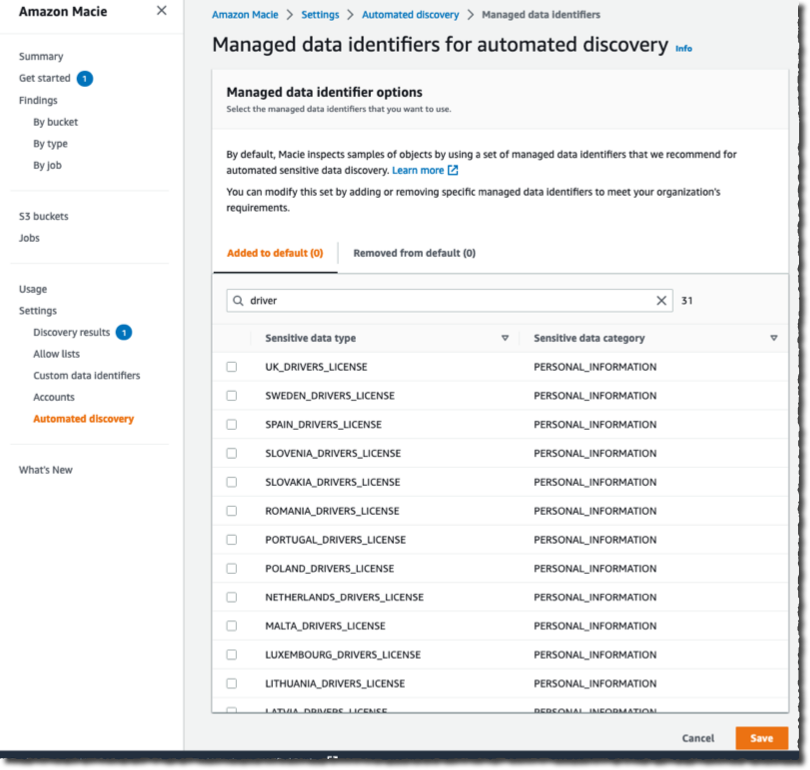The image size is (810, 770).
Task: Check the PORTUGAL_DRIVERS_LICENSE checkbox
Action: coord(232,540)
